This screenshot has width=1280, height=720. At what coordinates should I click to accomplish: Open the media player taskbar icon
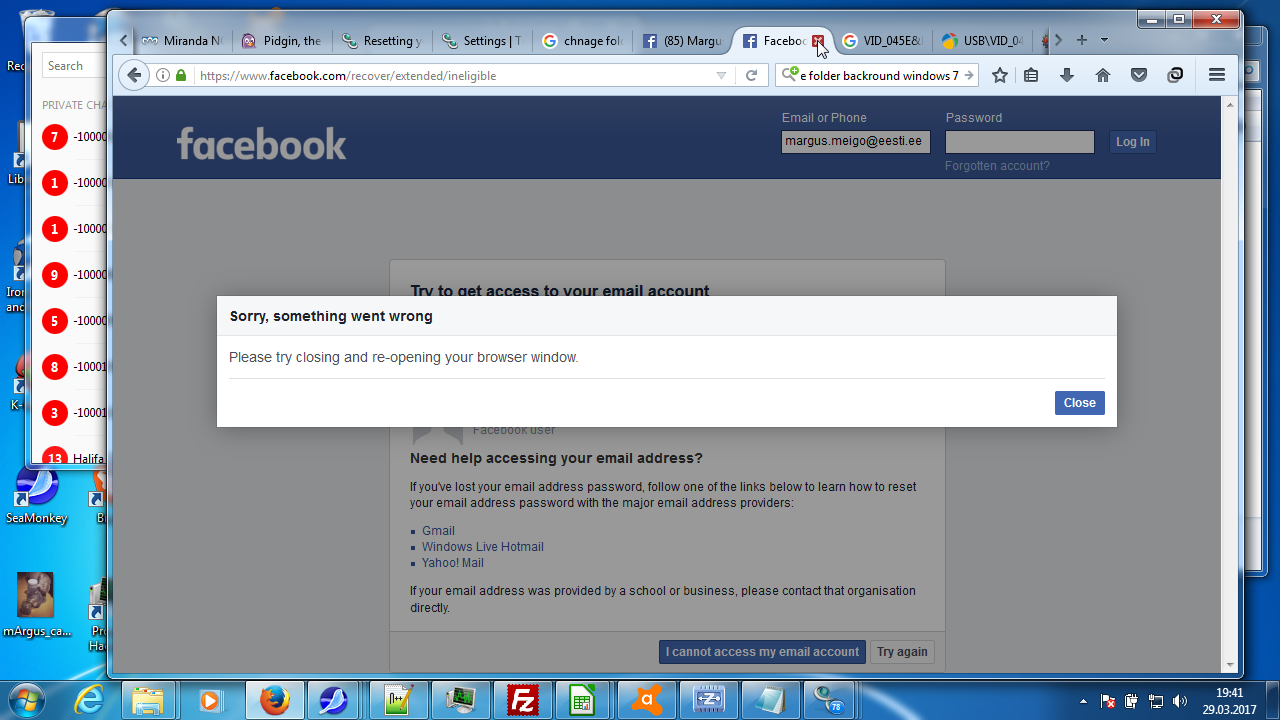210,700
